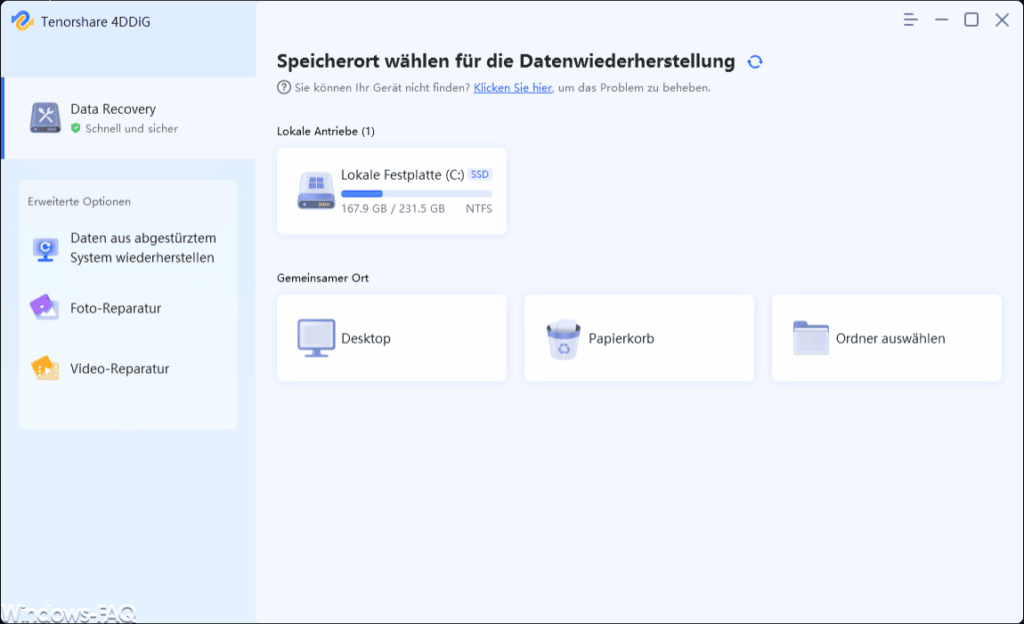Click the Video-Reparatur orange icon
The width and height of the screenshot is (1024, 624).
pos(44,368)
